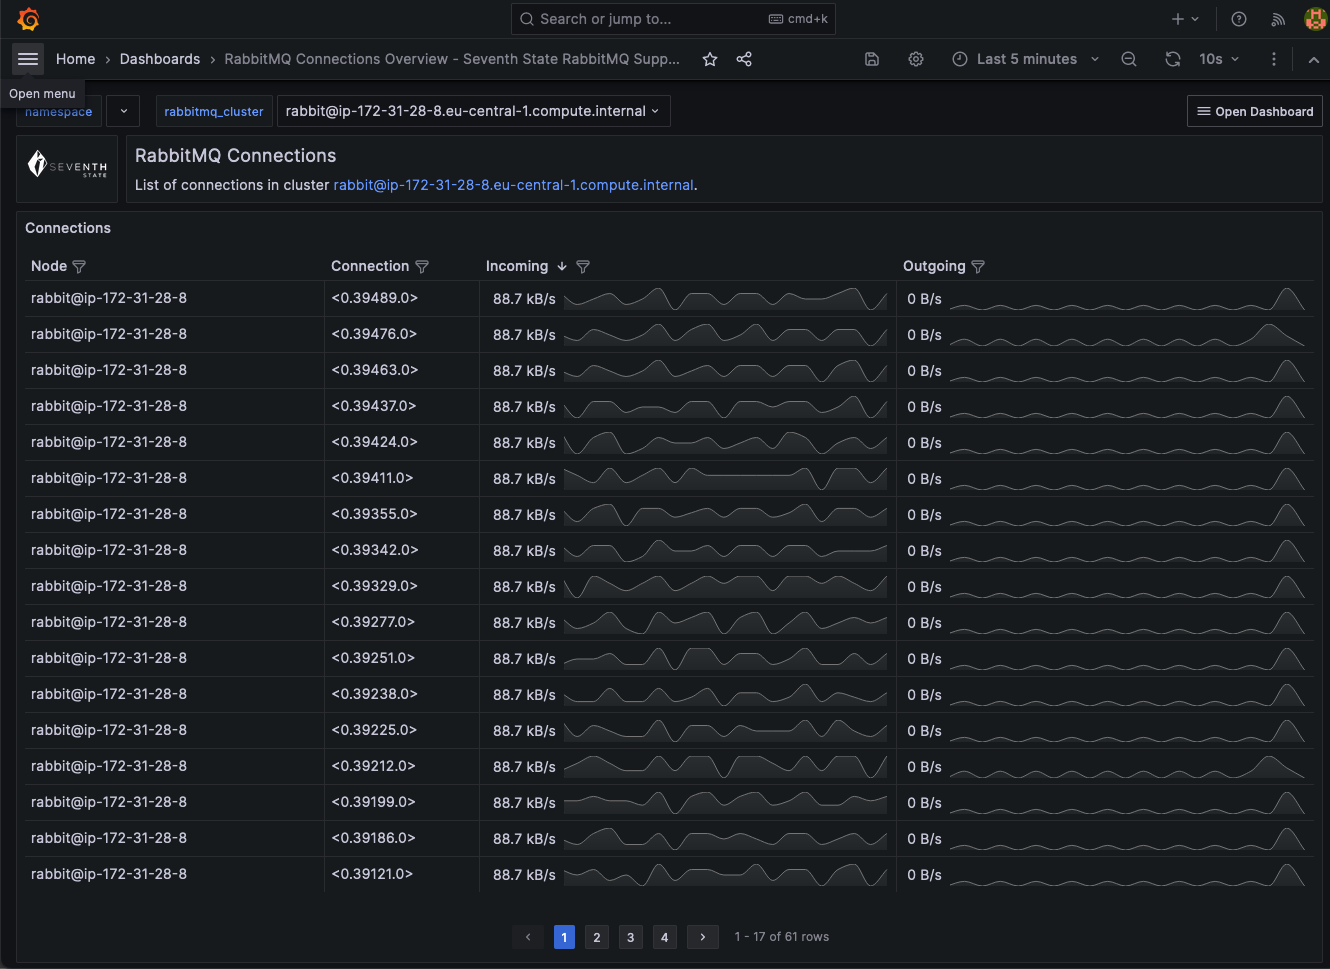Select connection <0.39212.0> cell

tap(402, 767)
